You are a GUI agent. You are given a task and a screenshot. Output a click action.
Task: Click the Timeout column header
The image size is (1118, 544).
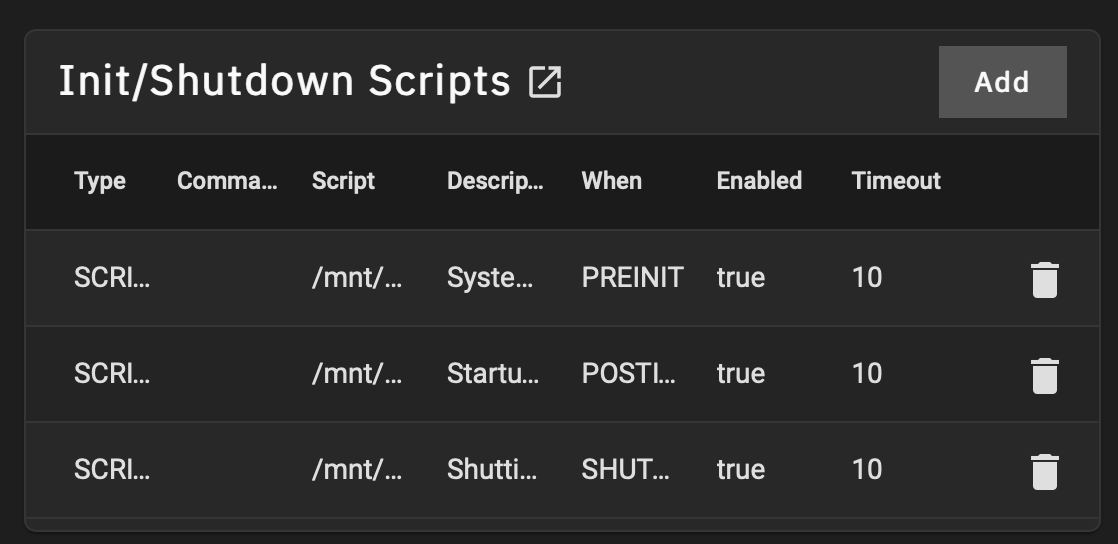pos(896,181)
